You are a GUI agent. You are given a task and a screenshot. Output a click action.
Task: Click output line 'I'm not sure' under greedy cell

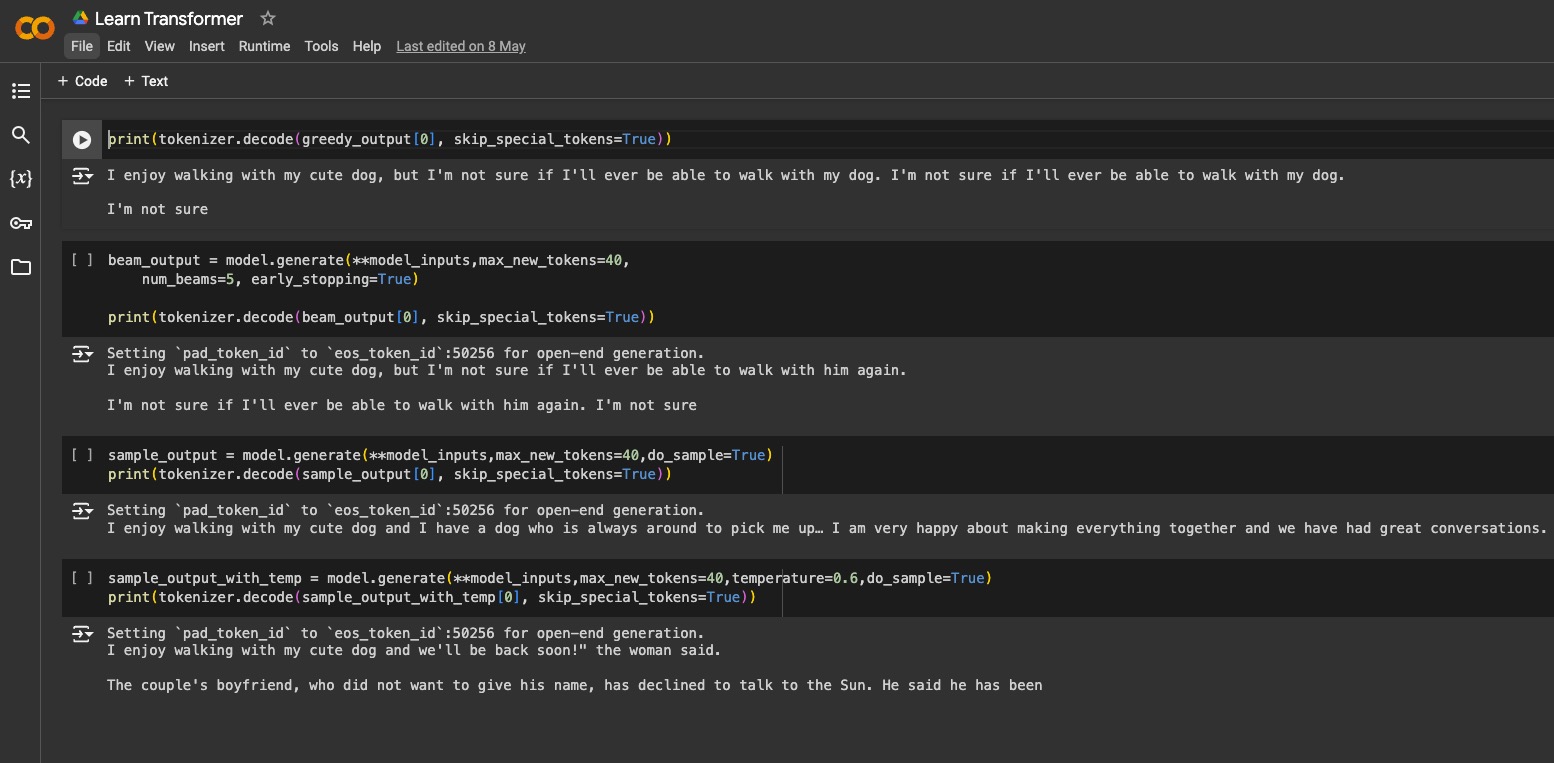click(158, 209)
